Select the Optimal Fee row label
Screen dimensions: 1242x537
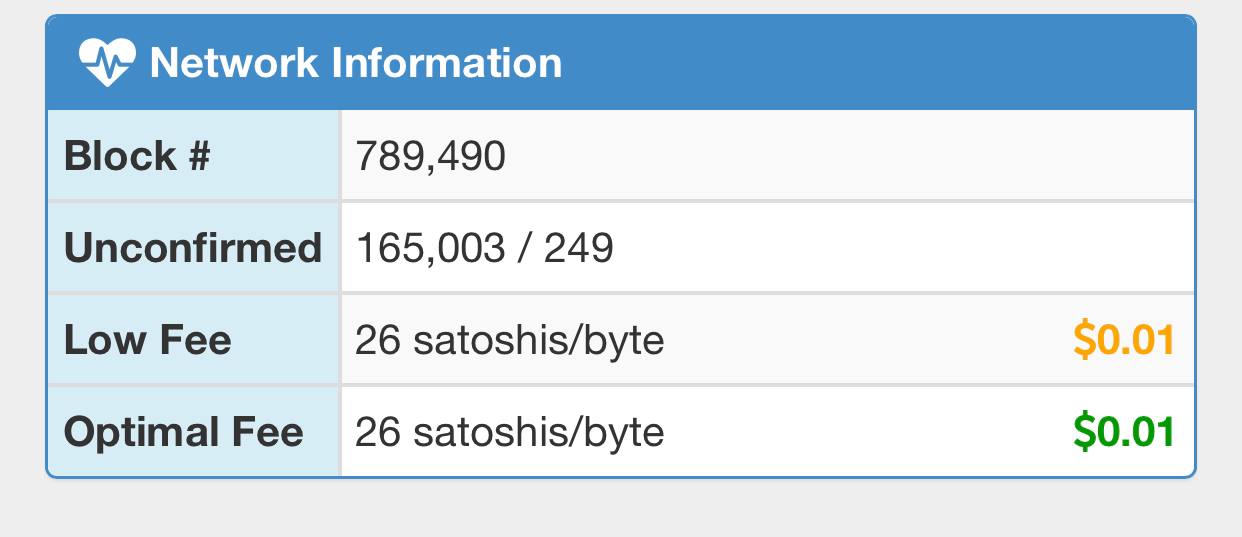click(184, 433)
